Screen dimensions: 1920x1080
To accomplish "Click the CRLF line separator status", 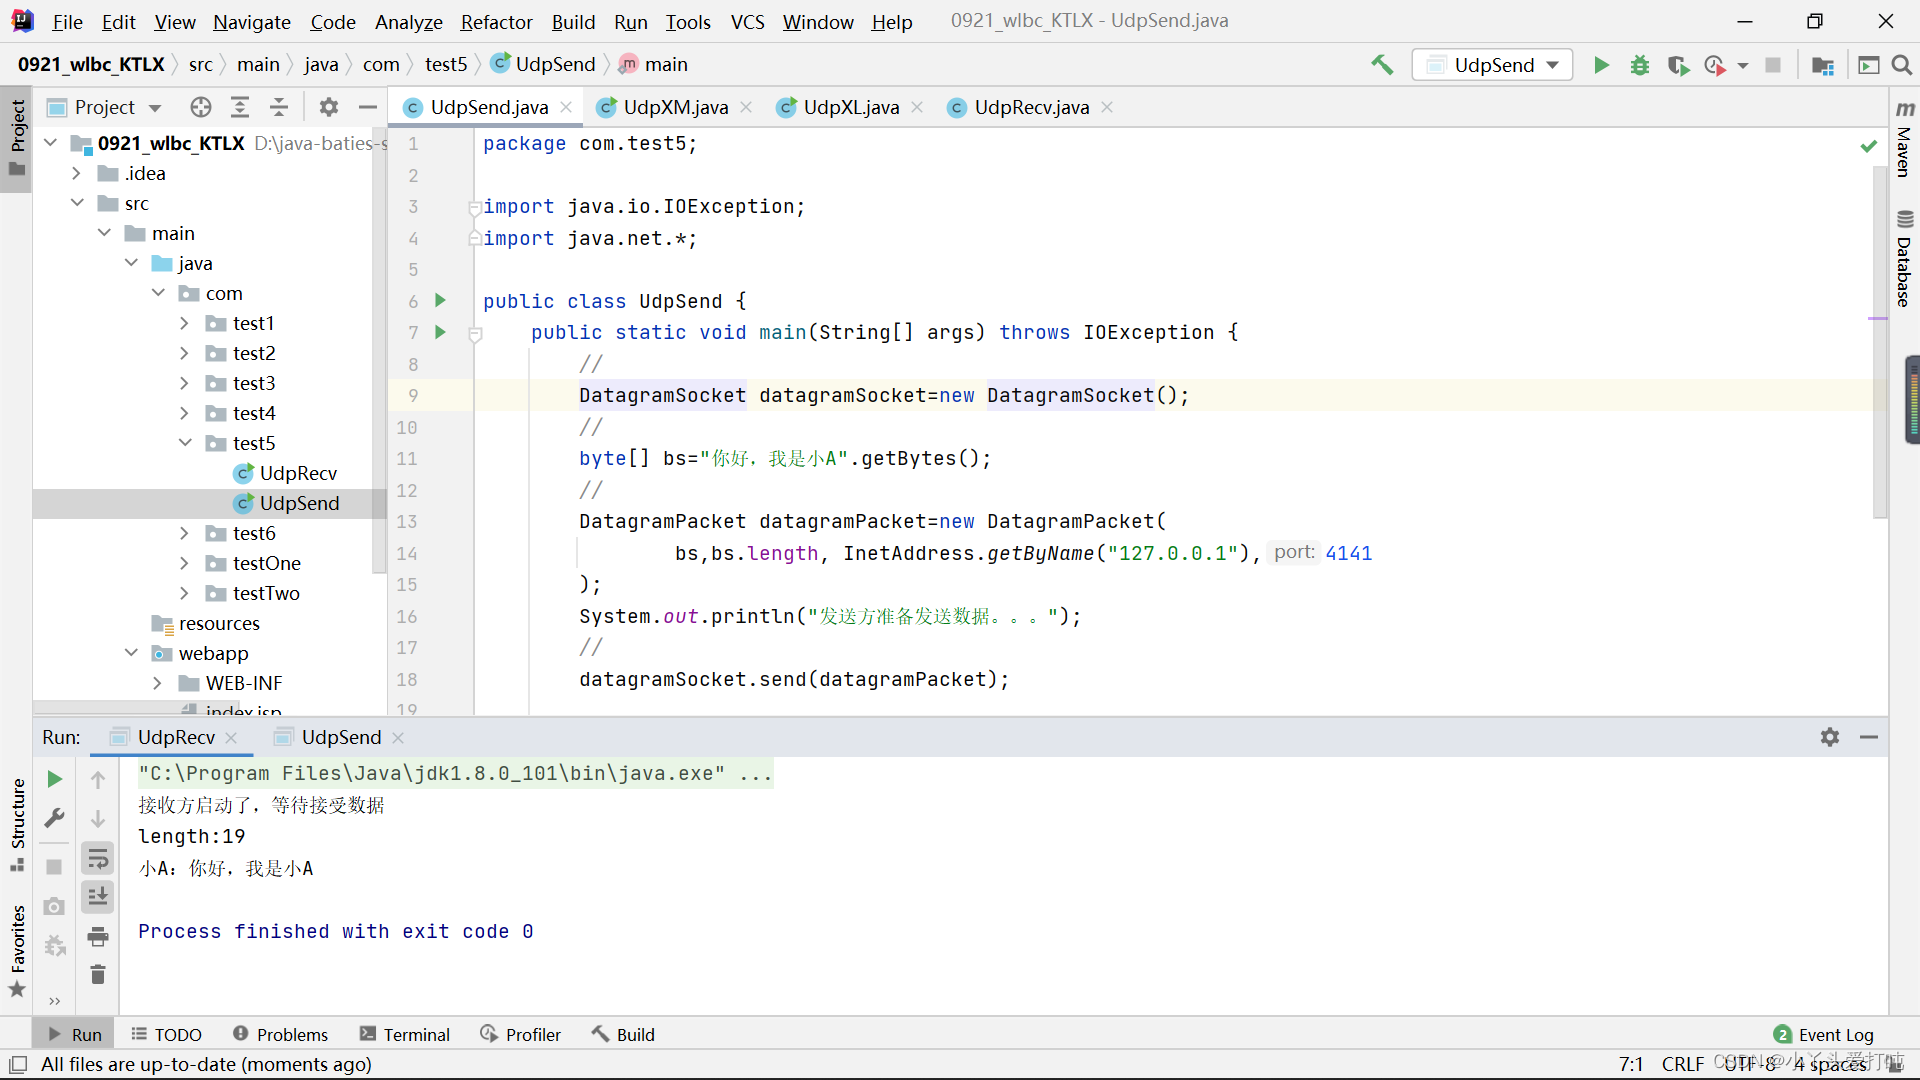I will (1682, 1064).
